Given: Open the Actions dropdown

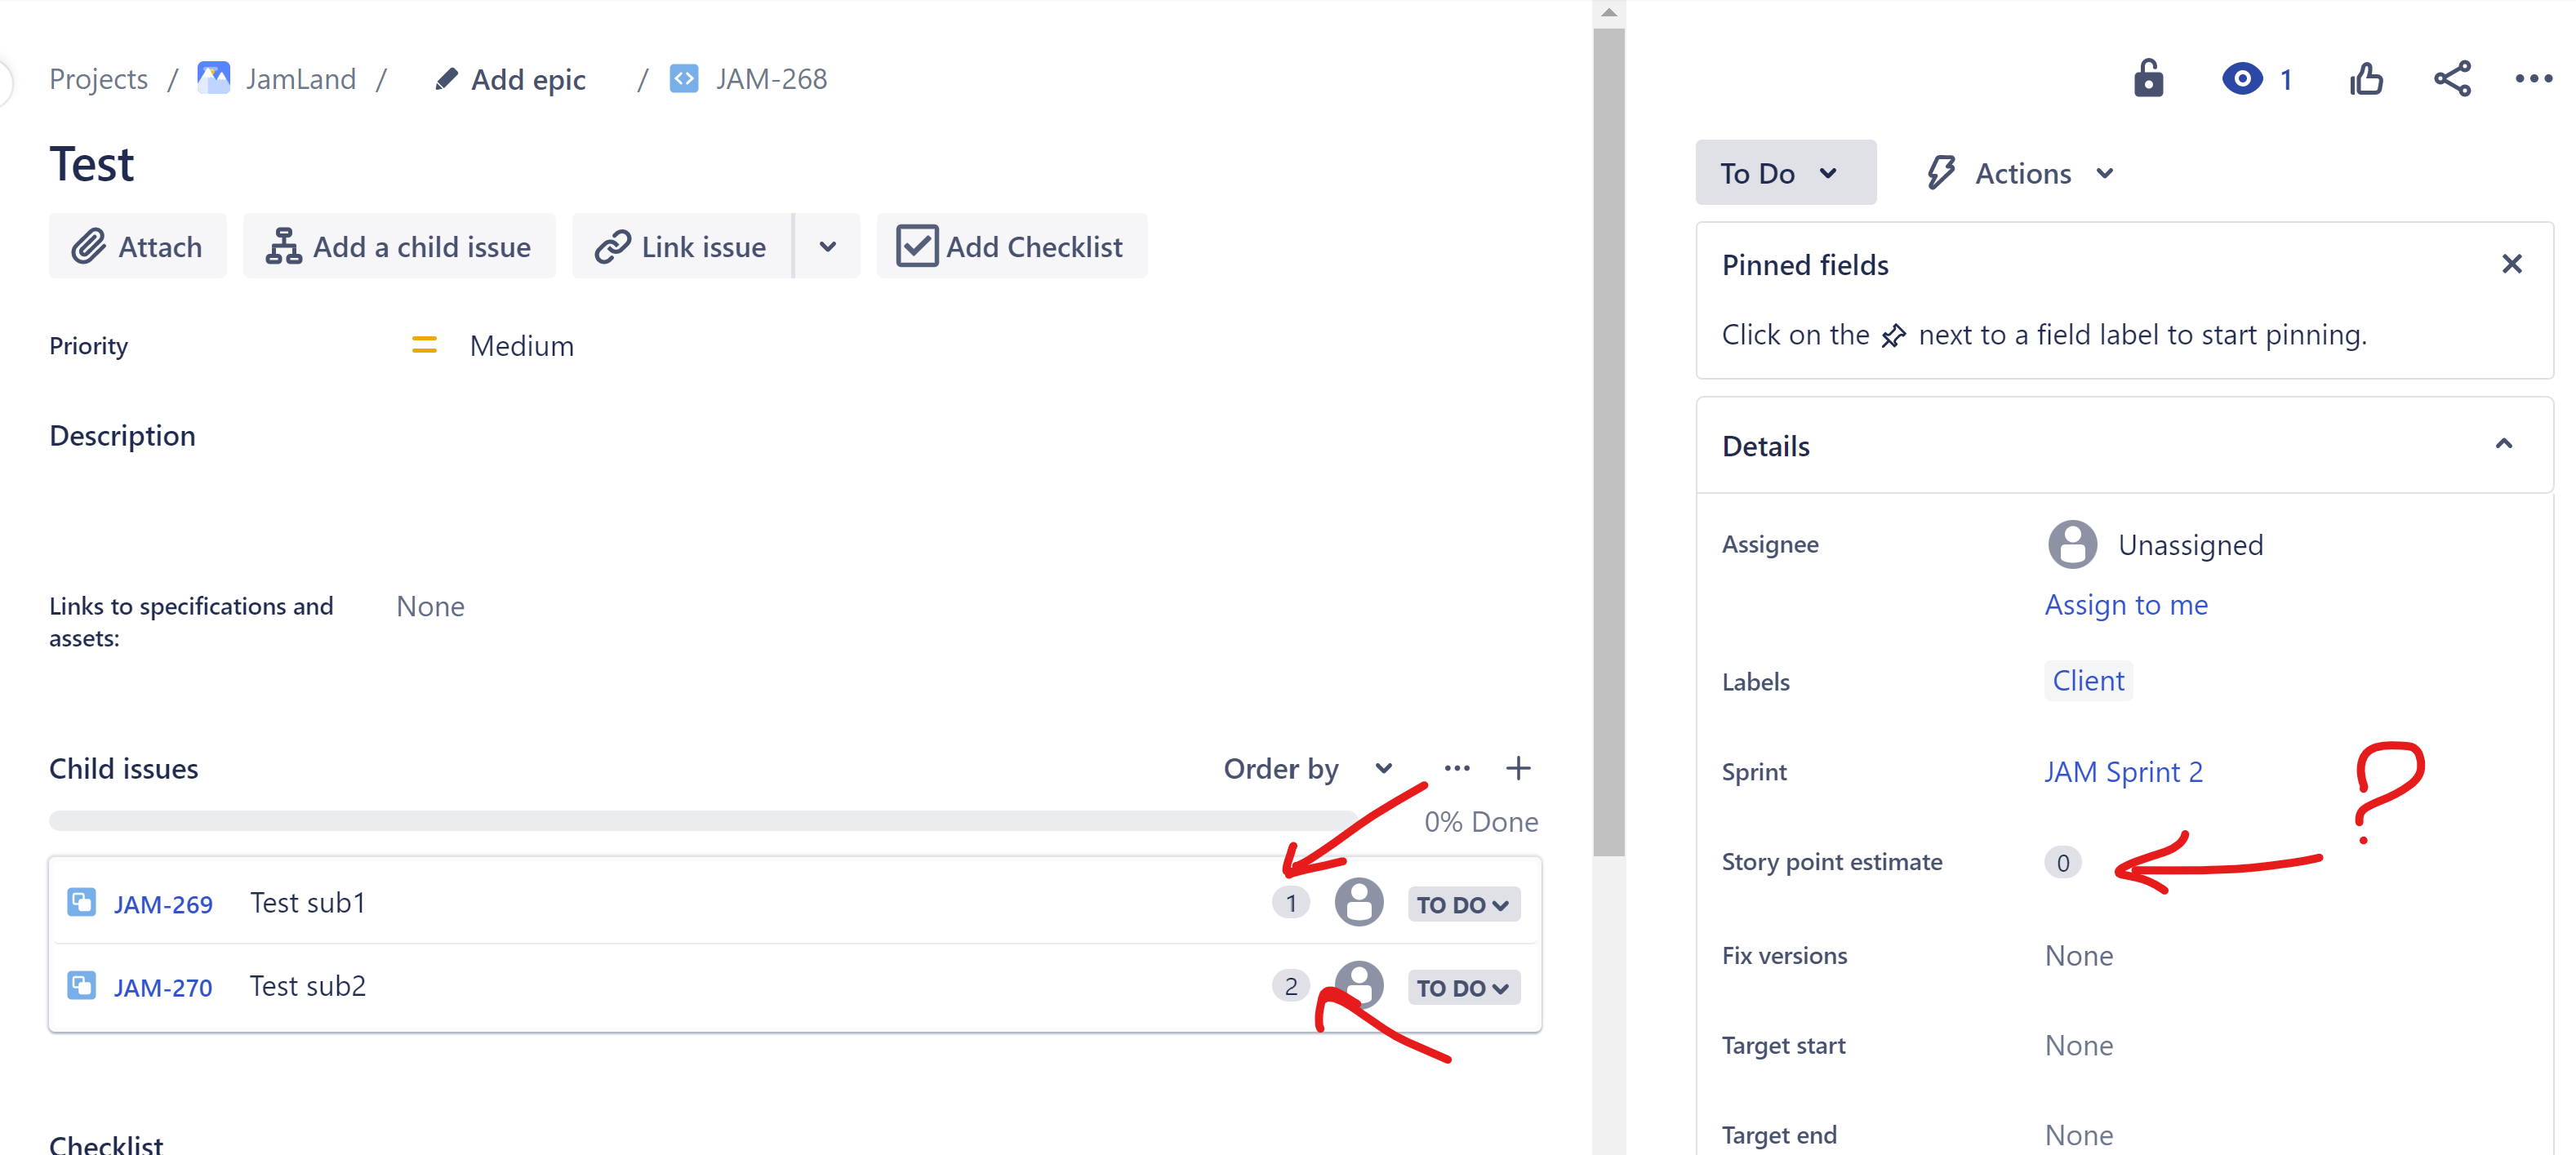Looking at the screenshot, I should coord(2021,173).
